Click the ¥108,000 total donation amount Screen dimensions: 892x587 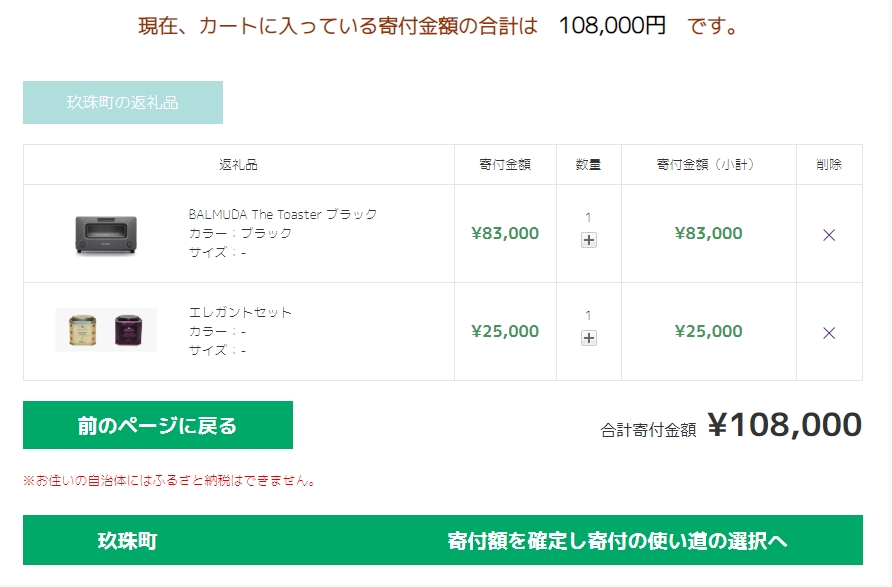click(784, 425)
